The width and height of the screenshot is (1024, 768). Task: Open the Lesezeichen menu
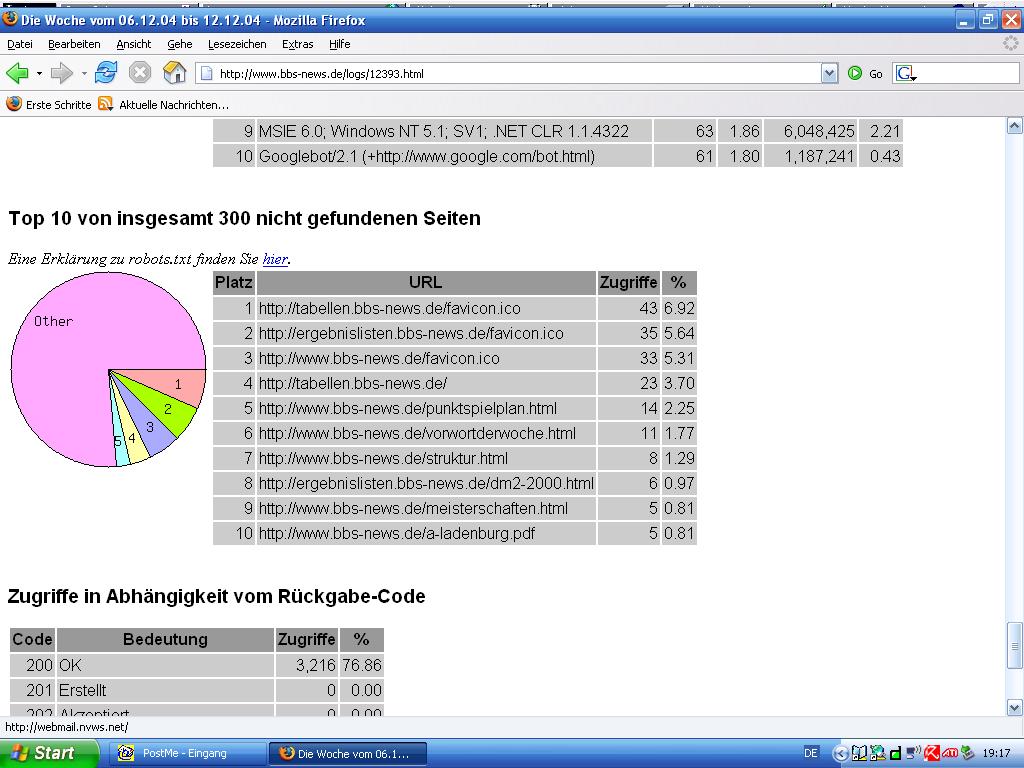[237, 44]
